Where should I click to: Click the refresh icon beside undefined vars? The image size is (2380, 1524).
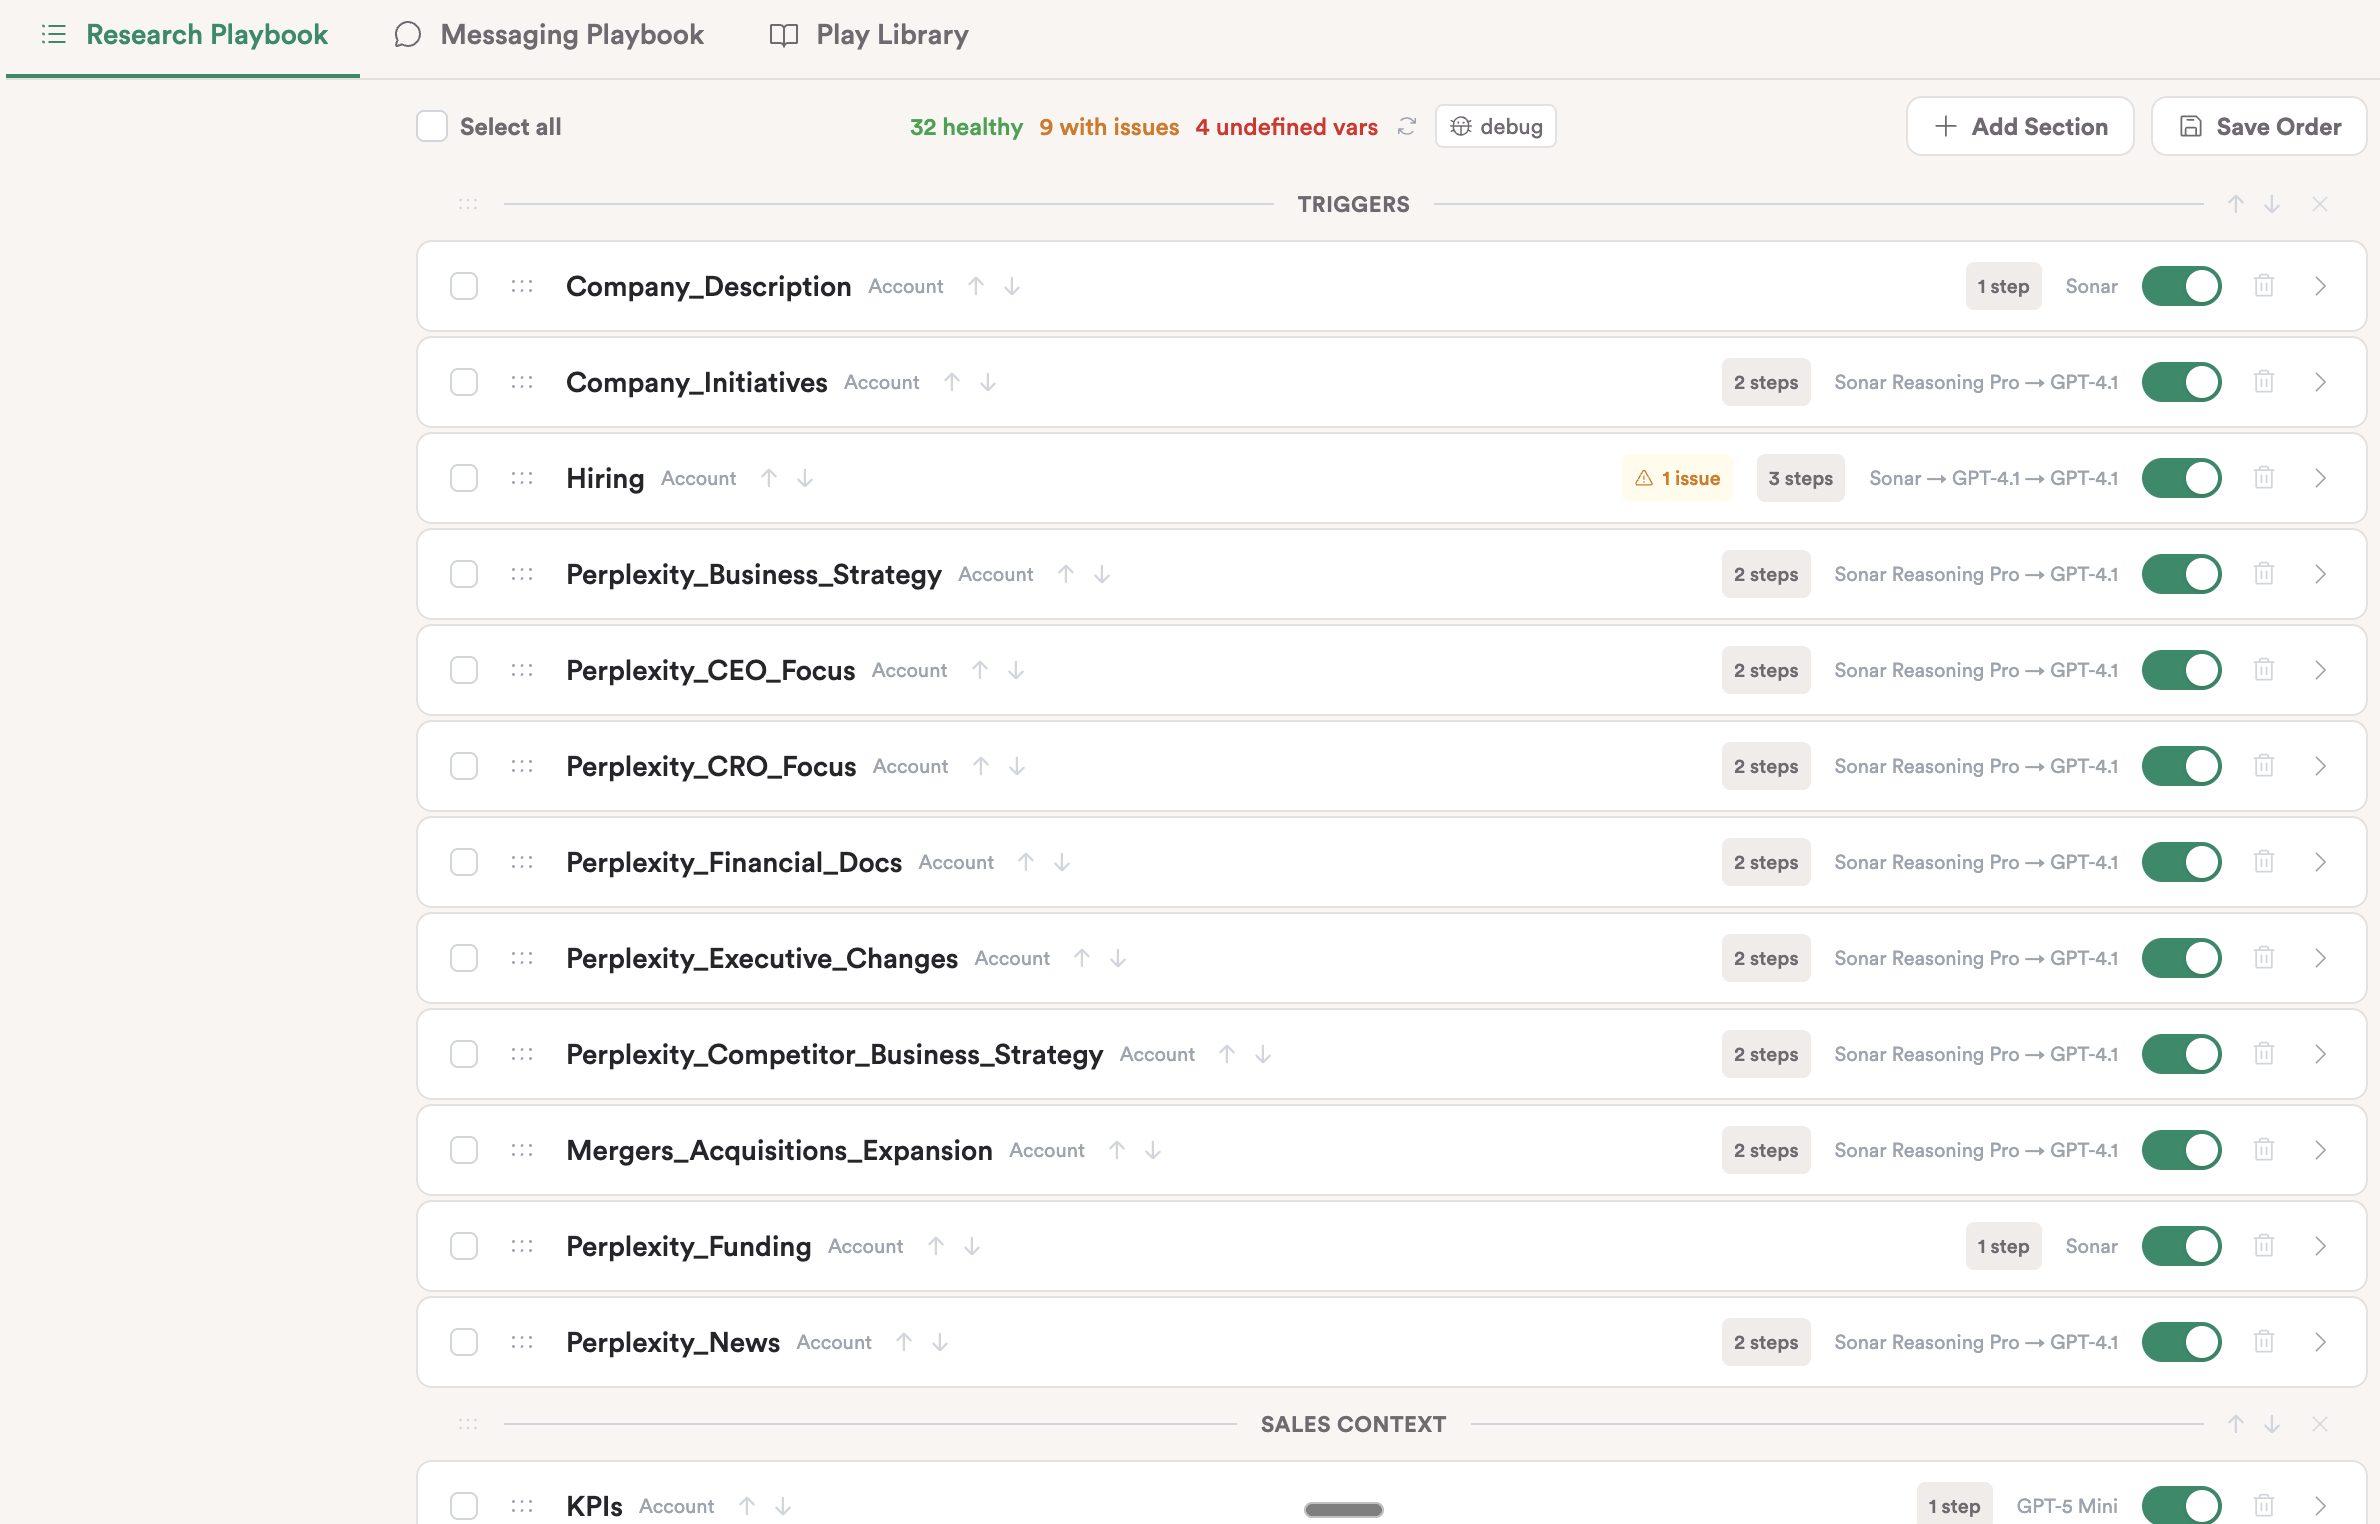pyautogui.click(x=1407, y=126)
